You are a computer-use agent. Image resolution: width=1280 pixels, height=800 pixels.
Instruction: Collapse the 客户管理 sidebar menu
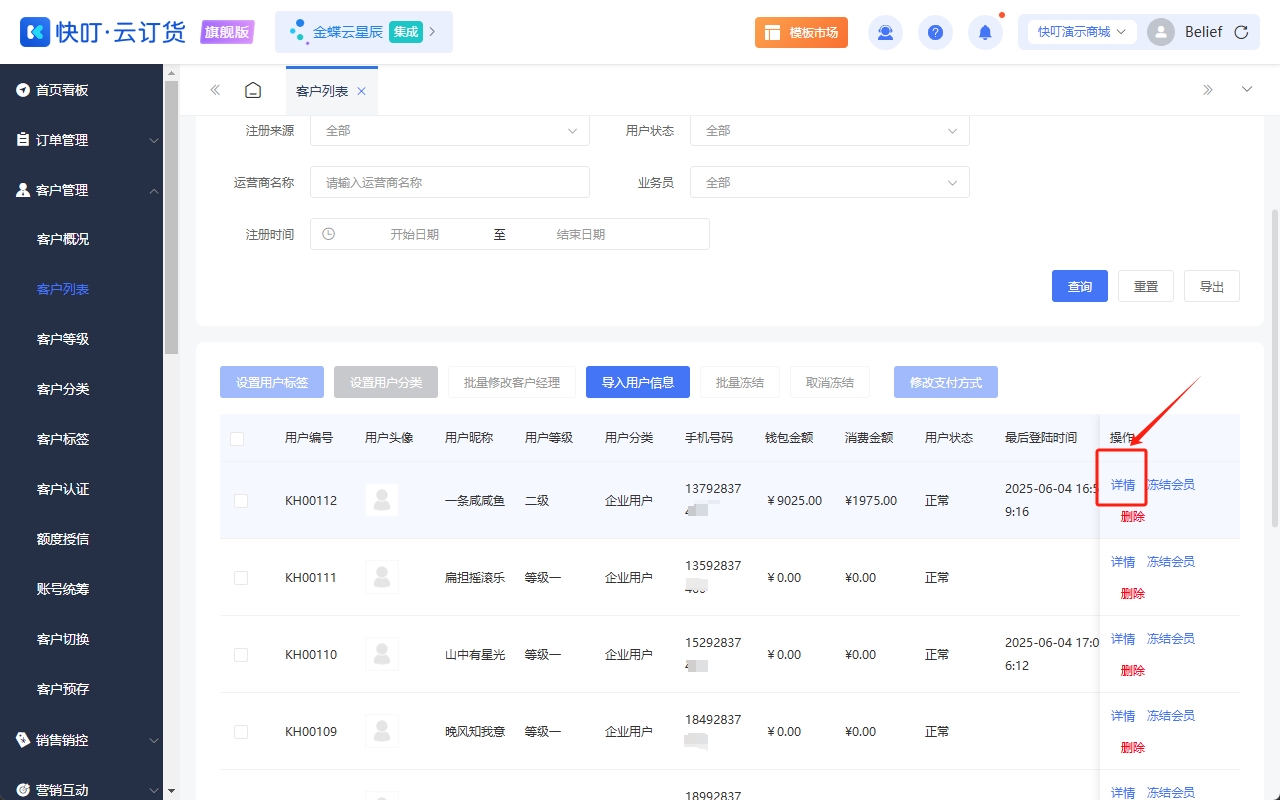82,190
